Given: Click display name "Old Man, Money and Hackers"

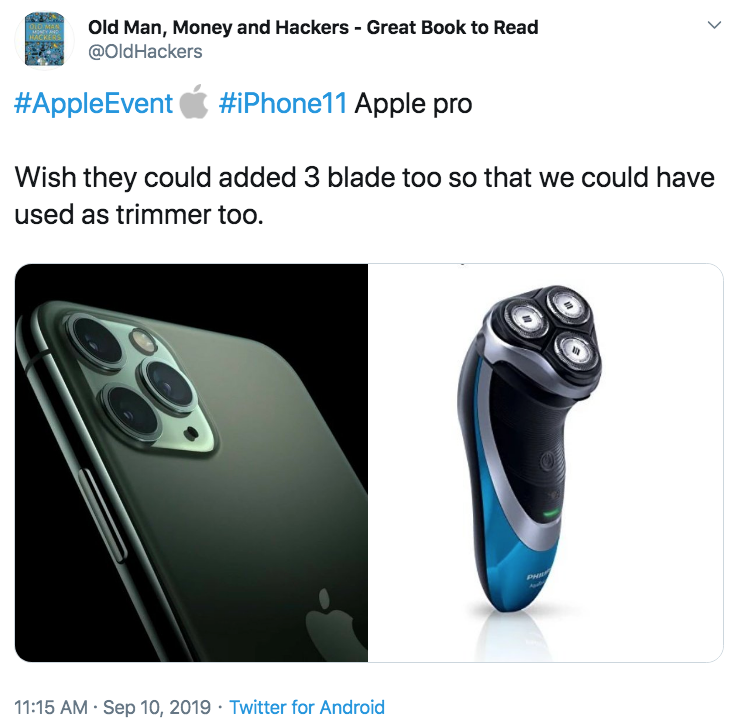Looking at the screenshot, I should 218,28.
